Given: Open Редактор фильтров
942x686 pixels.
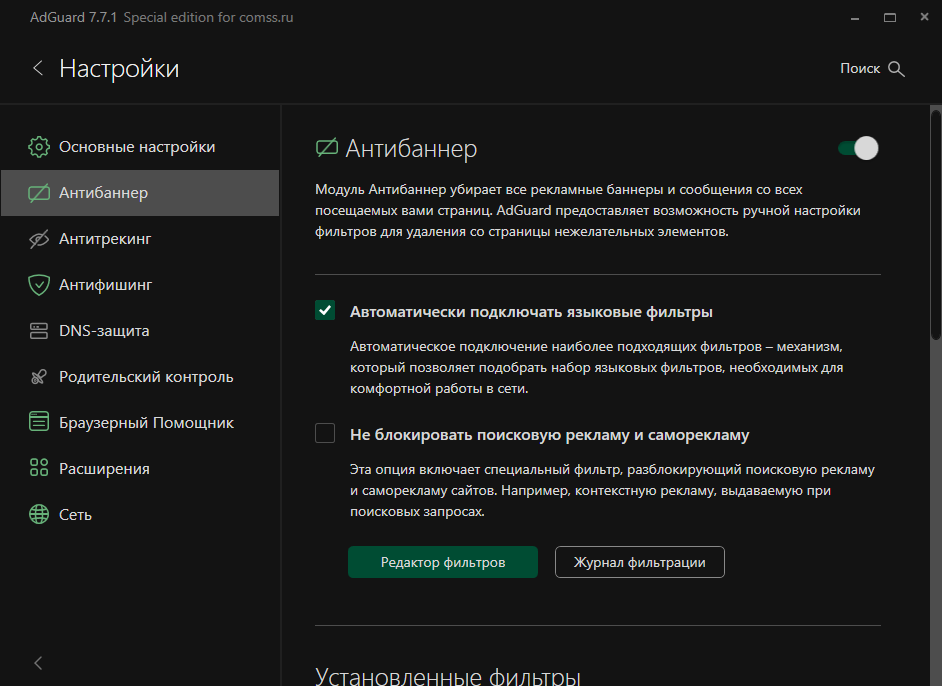Looking at the screenshot, I should (x=443, y=562).
